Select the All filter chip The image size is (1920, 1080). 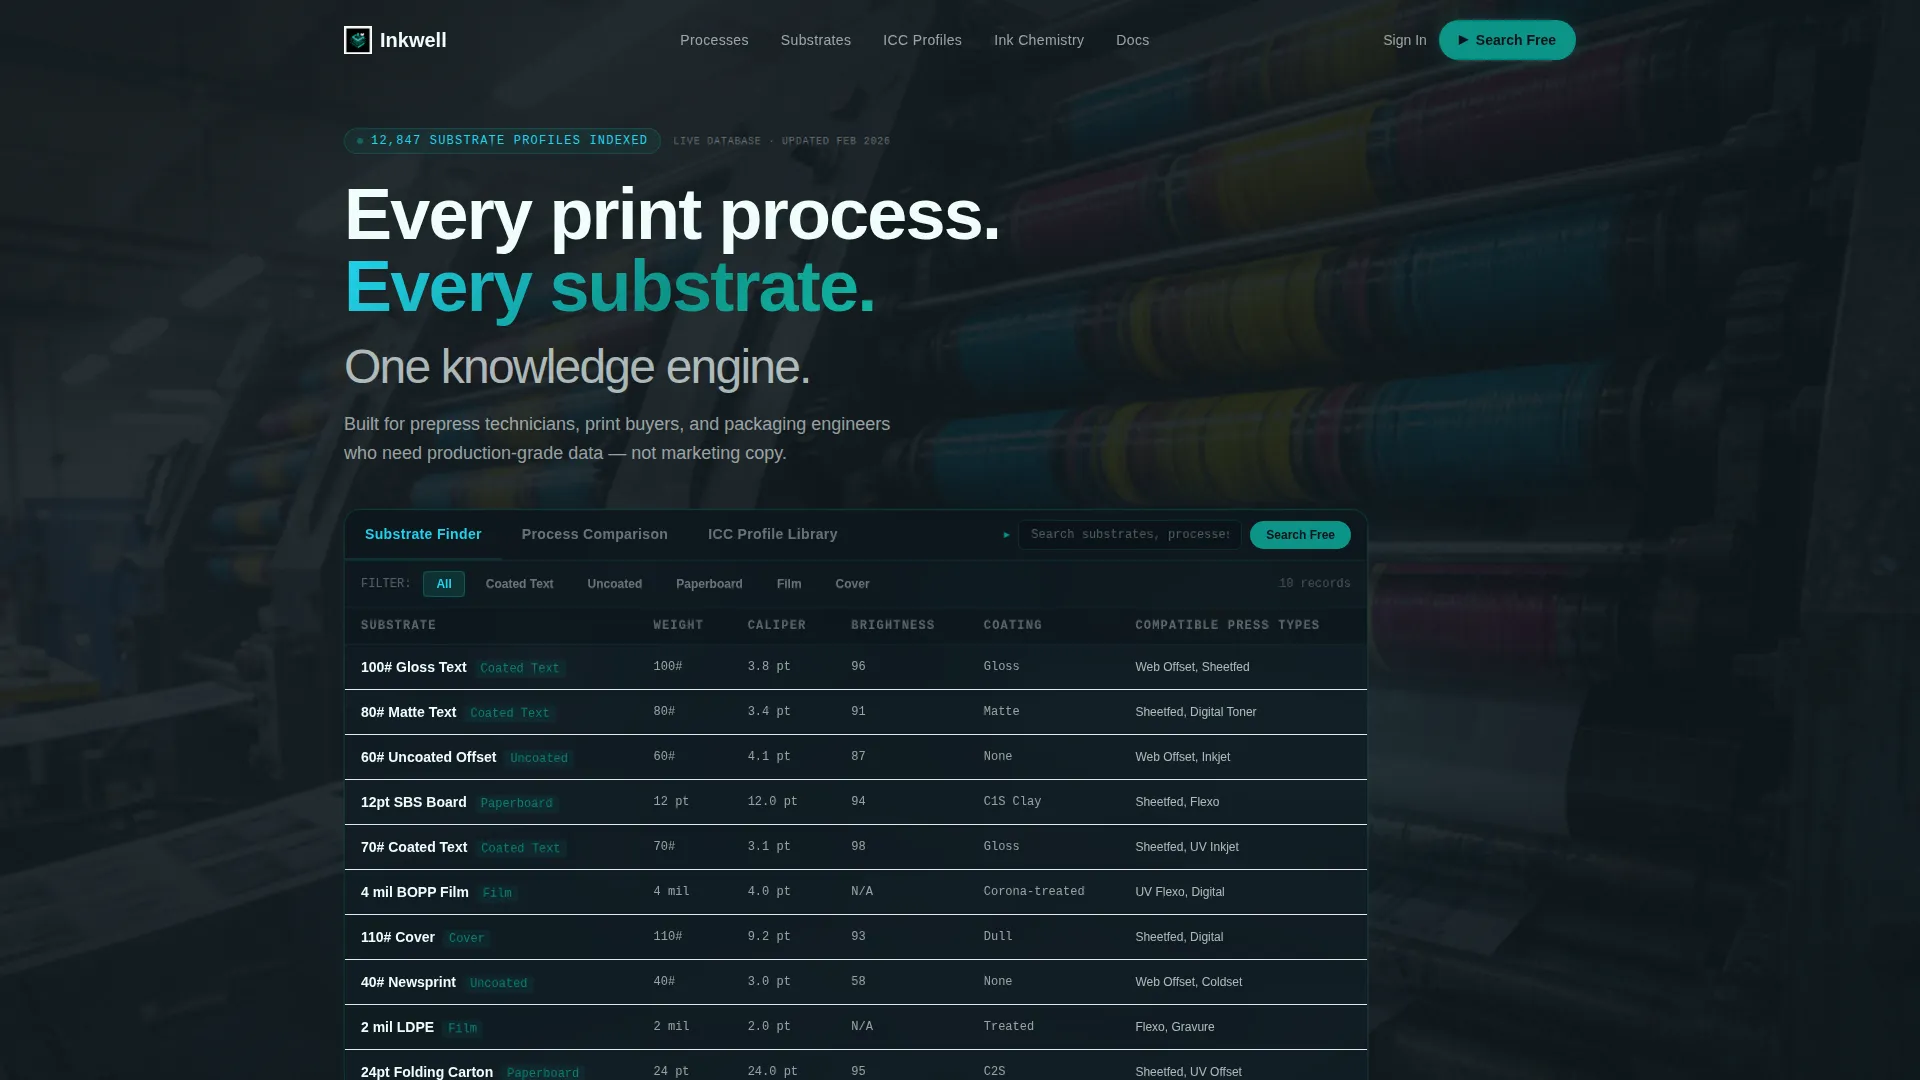pyautogui.click(x=443, y=584)
